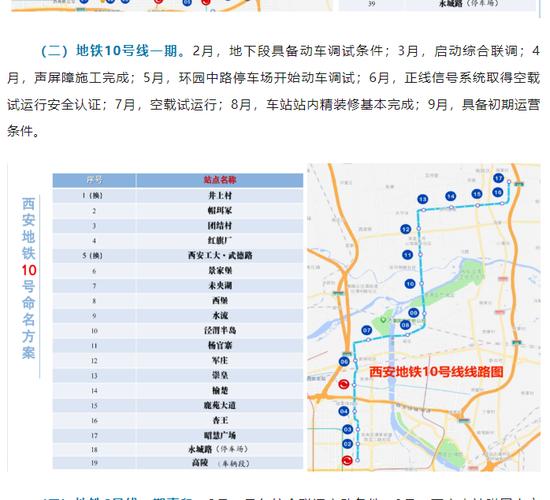This screenshot has height=500, width=550.
Task: Click the red map title 西安地铁10号线线路图
Action: [436, 372]
